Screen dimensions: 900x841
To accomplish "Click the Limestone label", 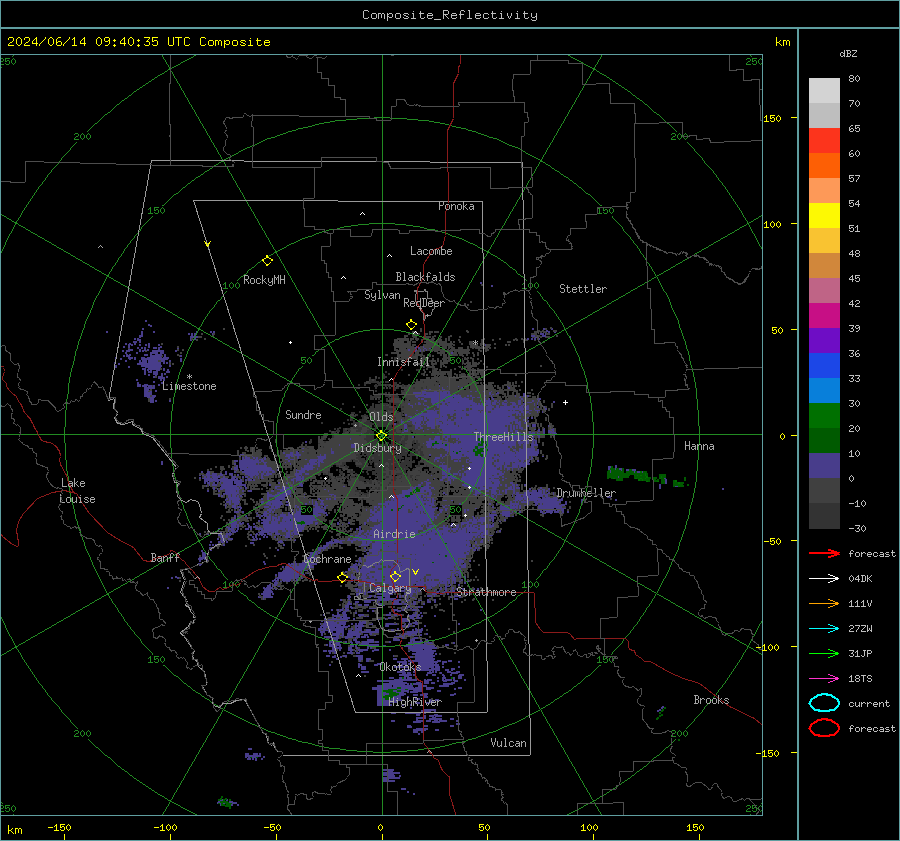I will click(x=189, y=386).
